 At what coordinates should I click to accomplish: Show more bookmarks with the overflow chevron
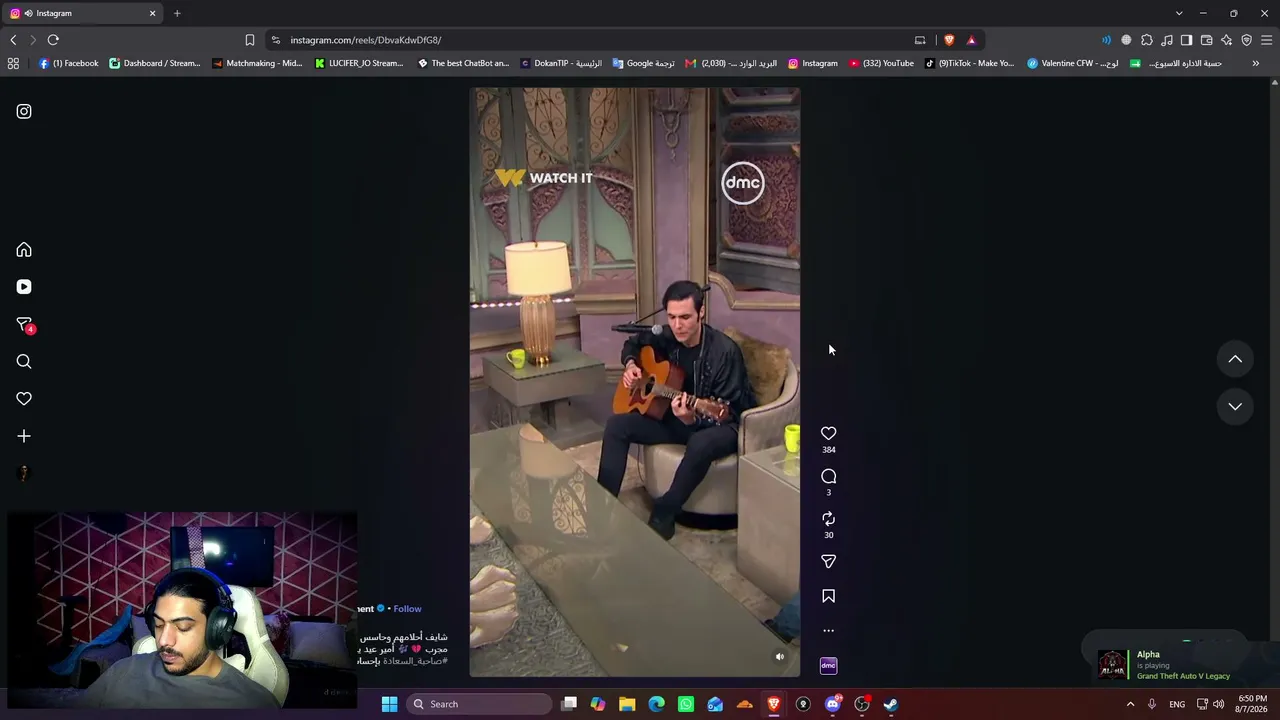[x=1256, y=63]
